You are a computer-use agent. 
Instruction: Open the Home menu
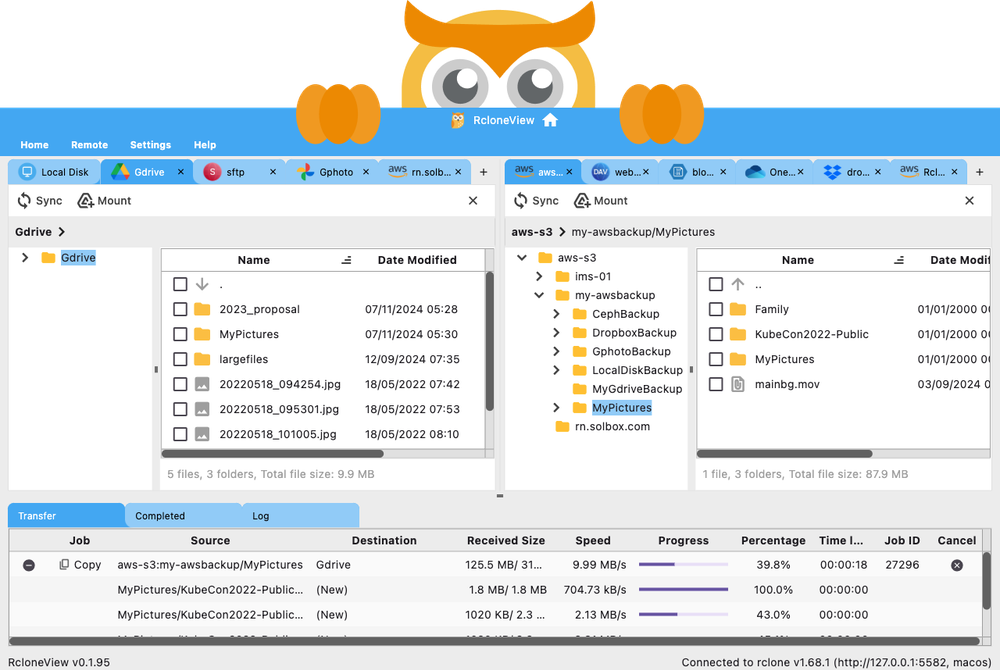click(34, 145)
